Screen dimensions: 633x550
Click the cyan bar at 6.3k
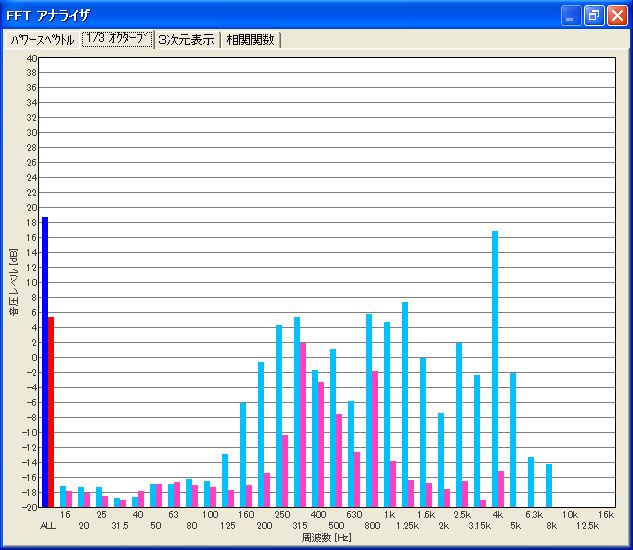coord(531,482)
